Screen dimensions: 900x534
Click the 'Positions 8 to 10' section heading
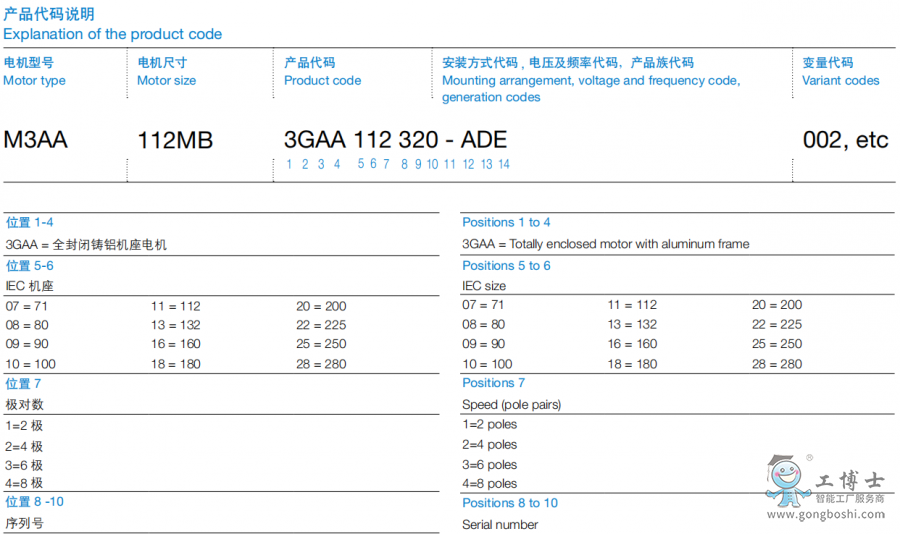tap(510, 503)
